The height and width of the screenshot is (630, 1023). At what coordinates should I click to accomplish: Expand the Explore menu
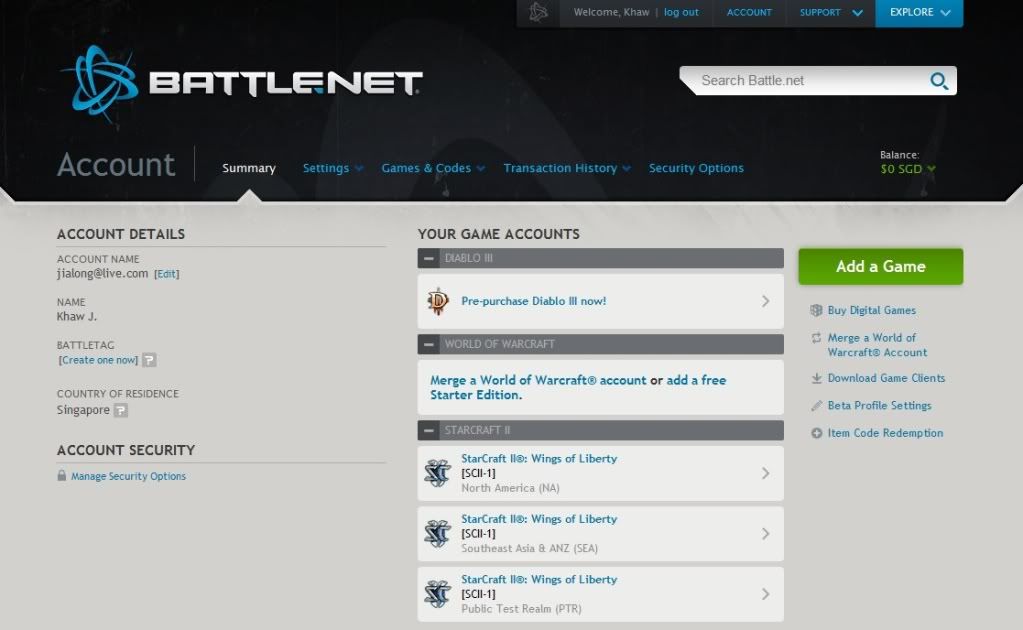point(919,12)
